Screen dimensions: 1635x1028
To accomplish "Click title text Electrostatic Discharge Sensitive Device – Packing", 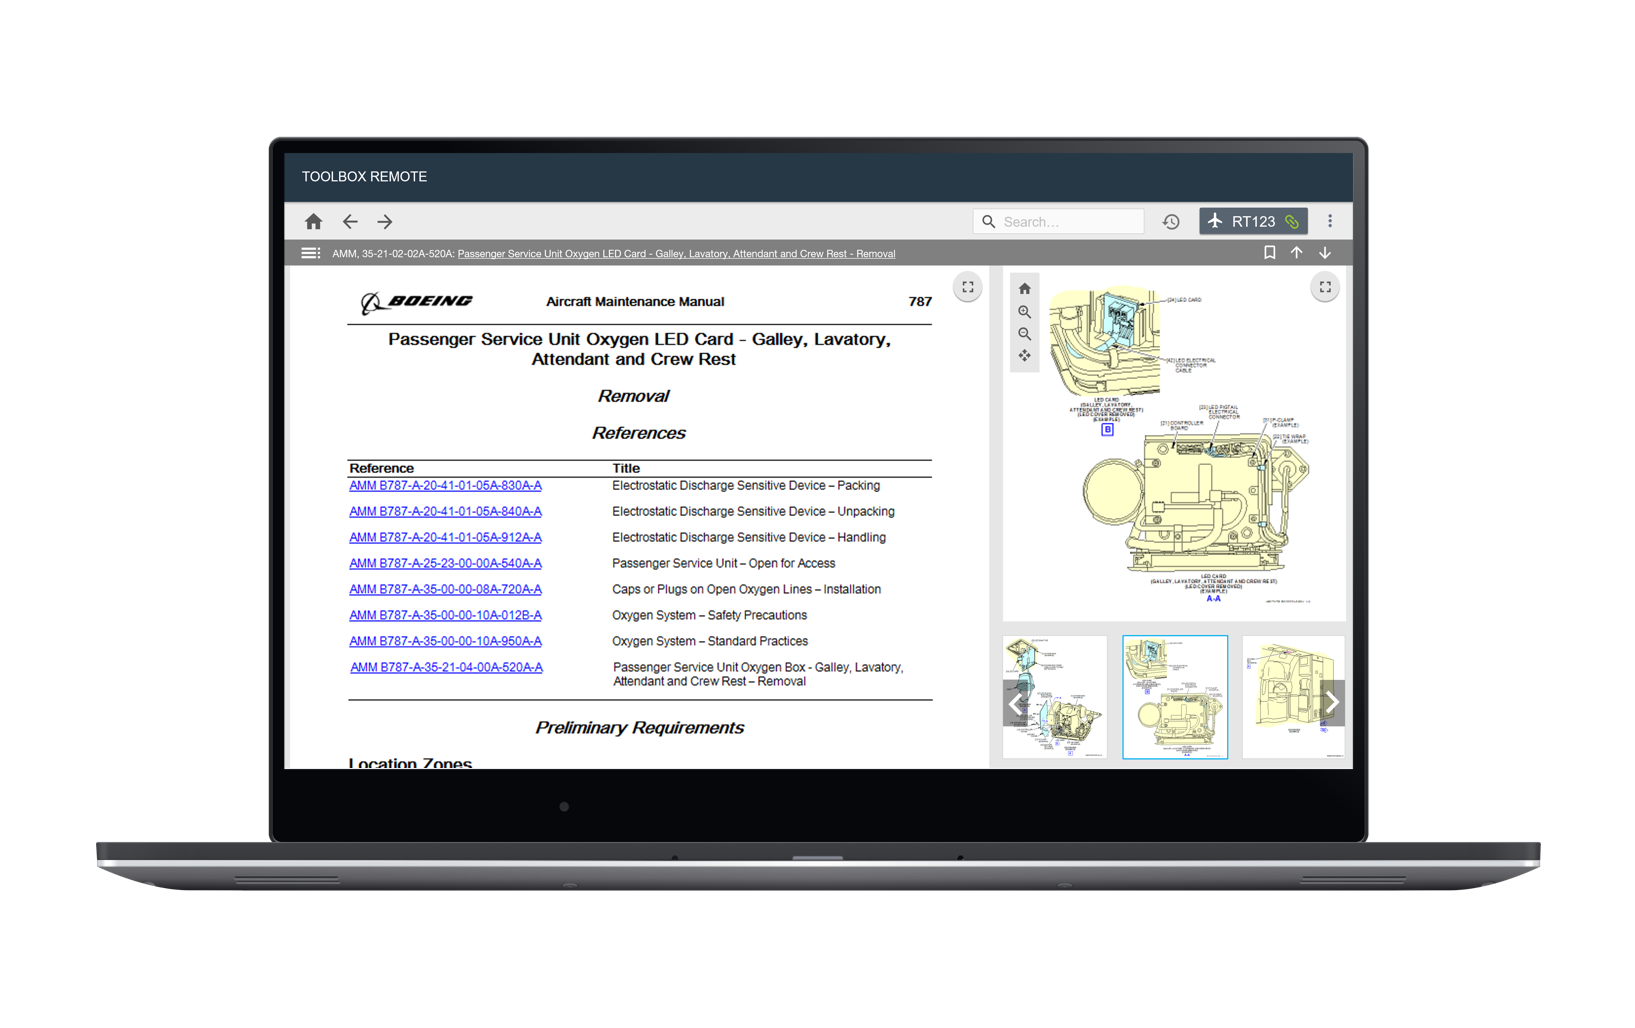I will [746, 486].
